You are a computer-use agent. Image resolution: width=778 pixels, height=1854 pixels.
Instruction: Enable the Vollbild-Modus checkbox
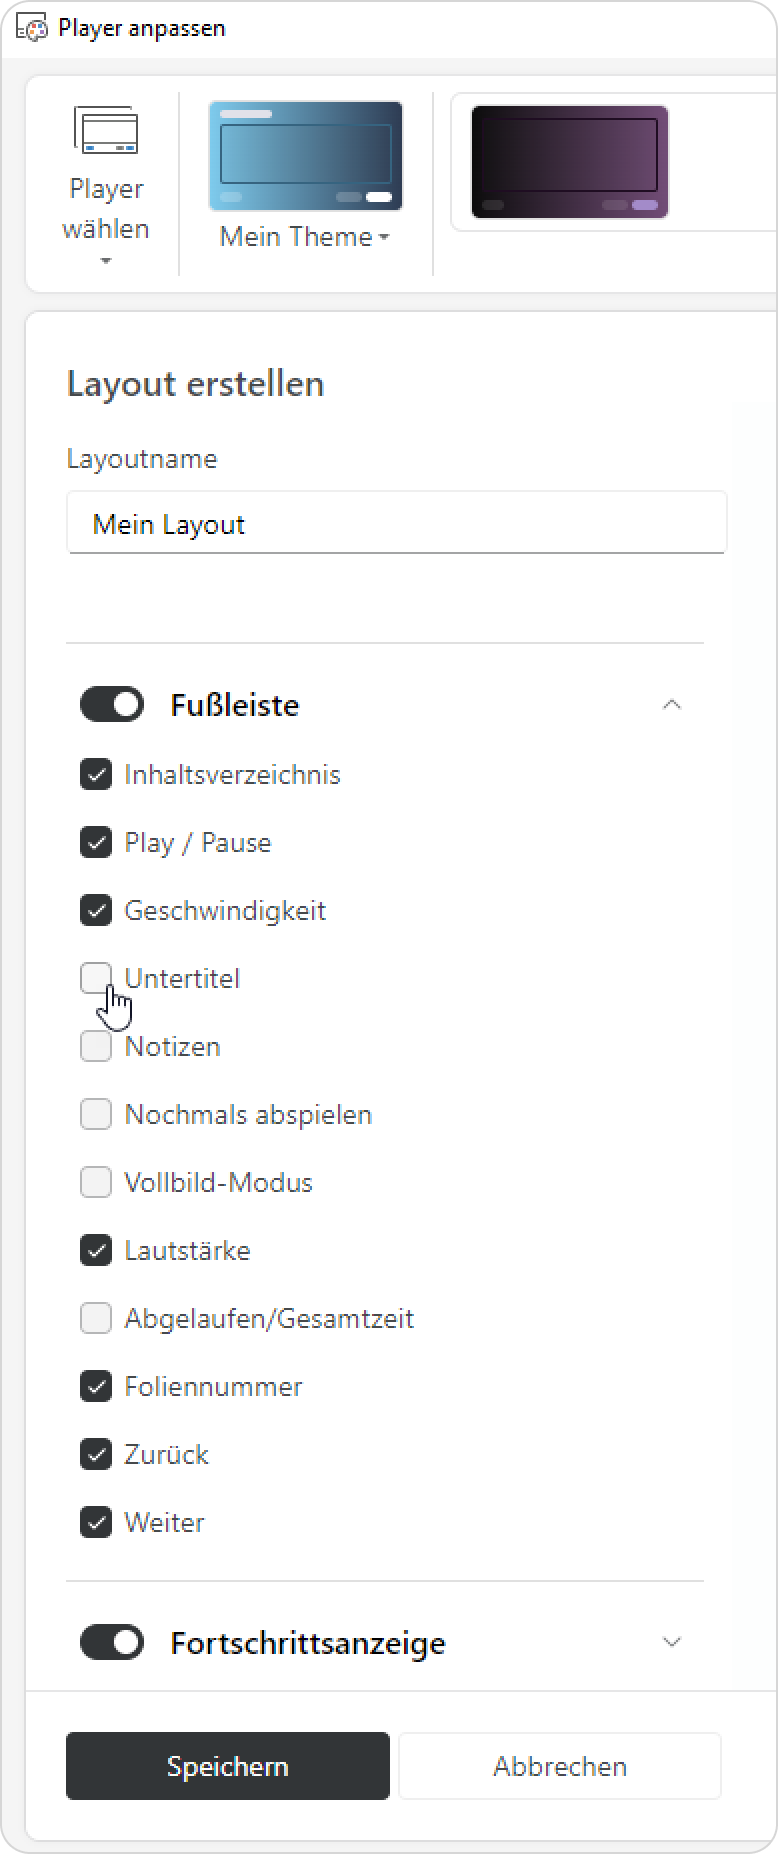[x=96, y=1182]
